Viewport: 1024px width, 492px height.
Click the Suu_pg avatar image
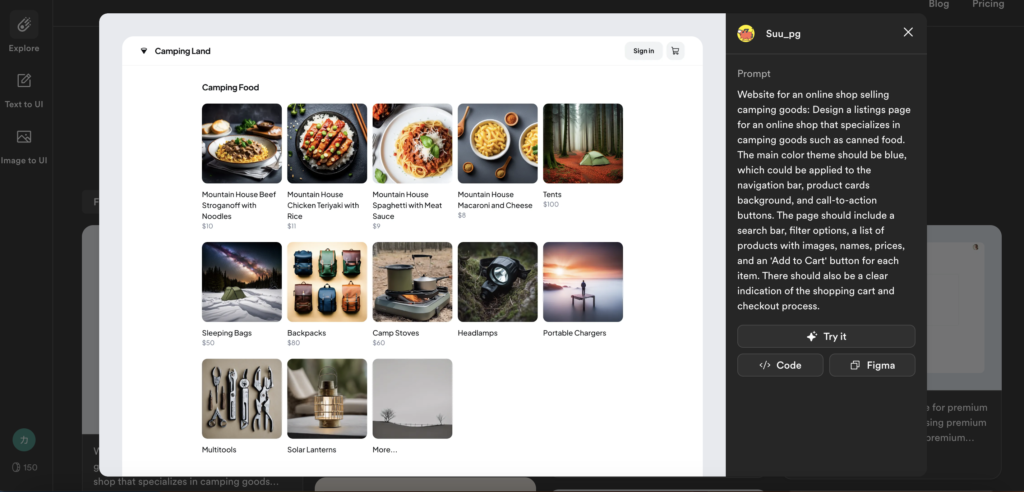pyautogui.click(x=746, y=33)
